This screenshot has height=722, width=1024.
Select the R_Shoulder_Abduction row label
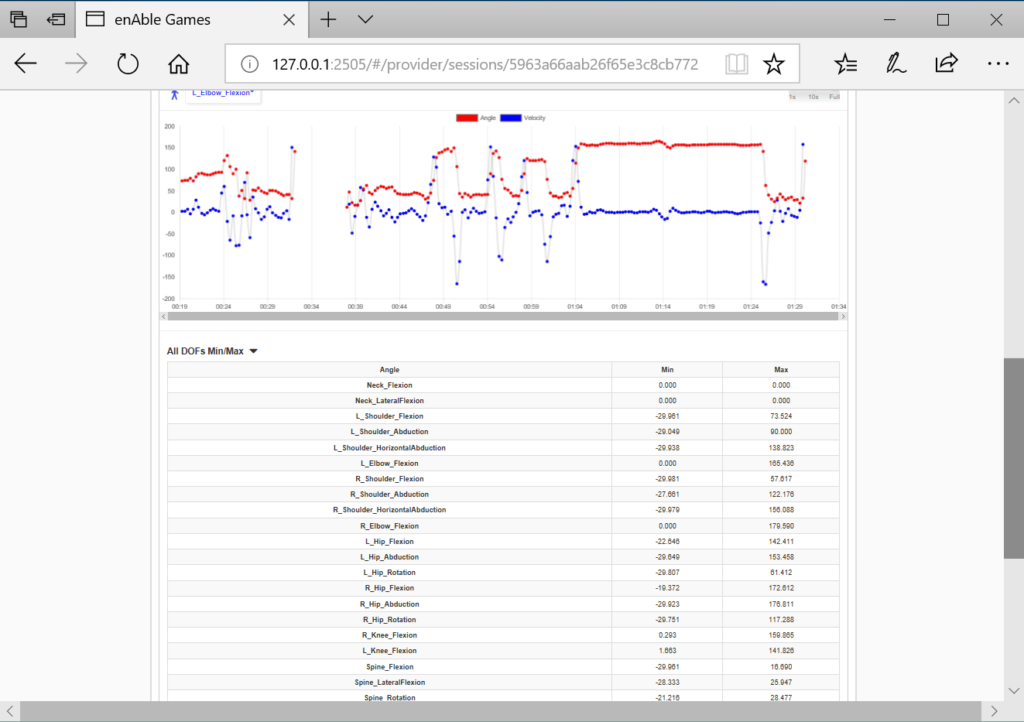(x=389, y=495)
